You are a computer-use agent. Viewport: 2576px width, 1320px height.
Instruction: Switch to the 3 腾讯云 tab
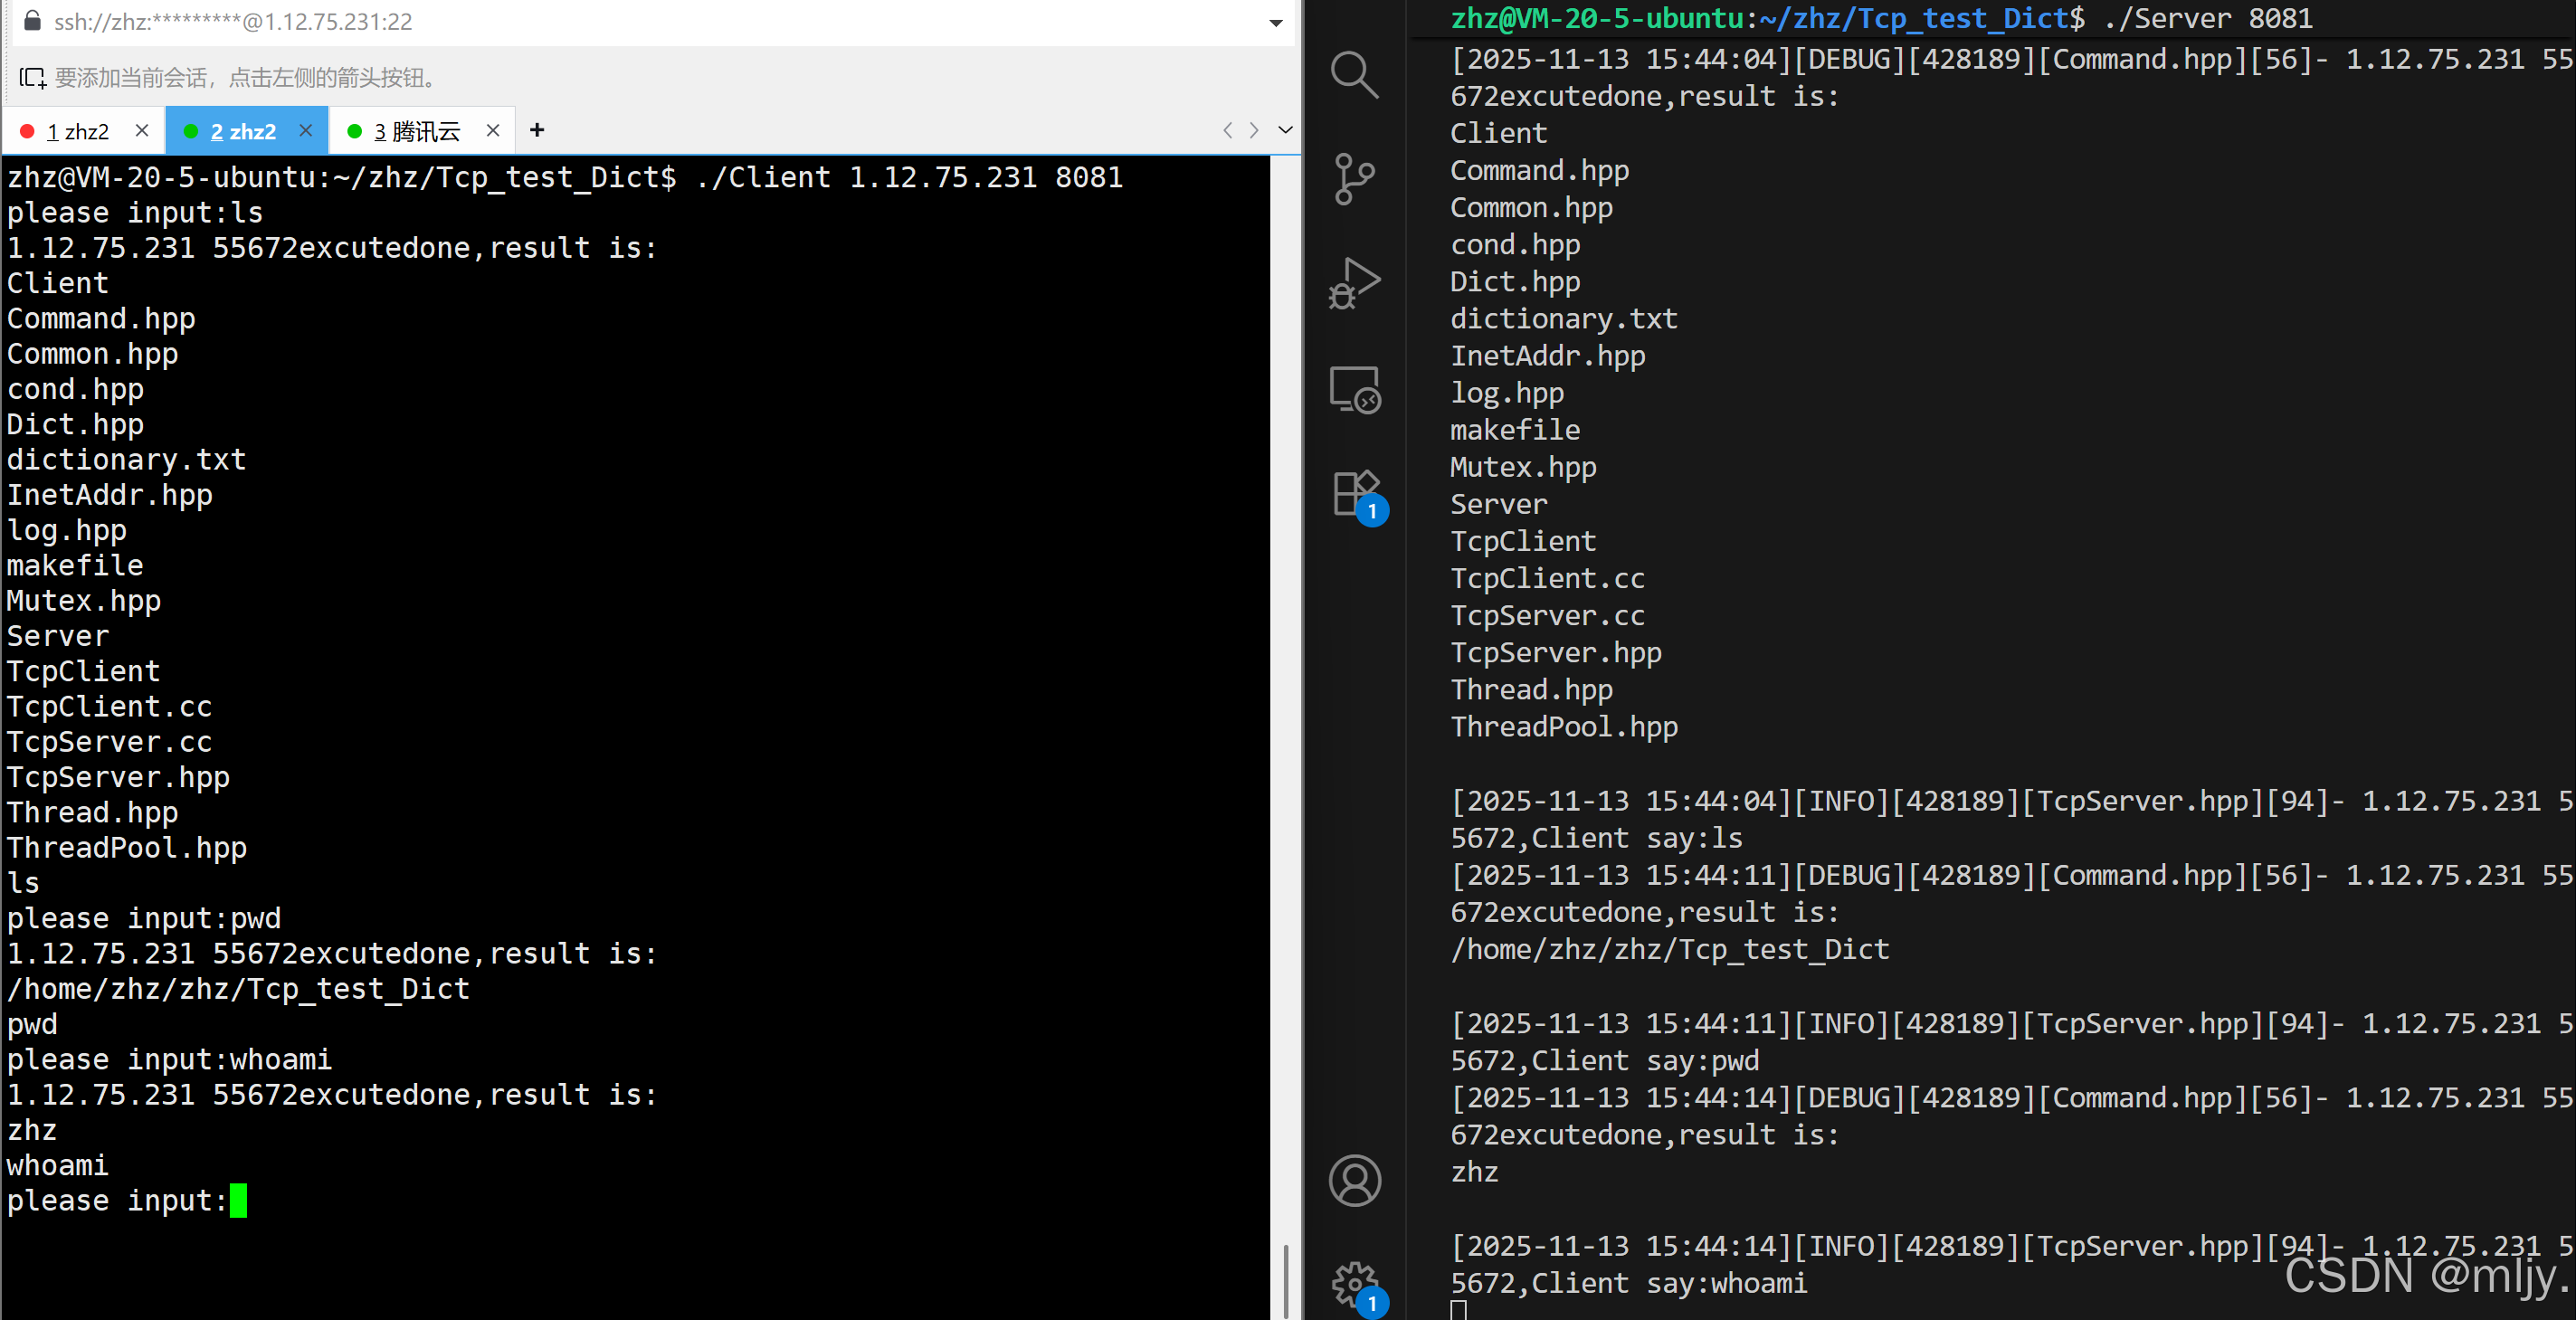(416, 131)
